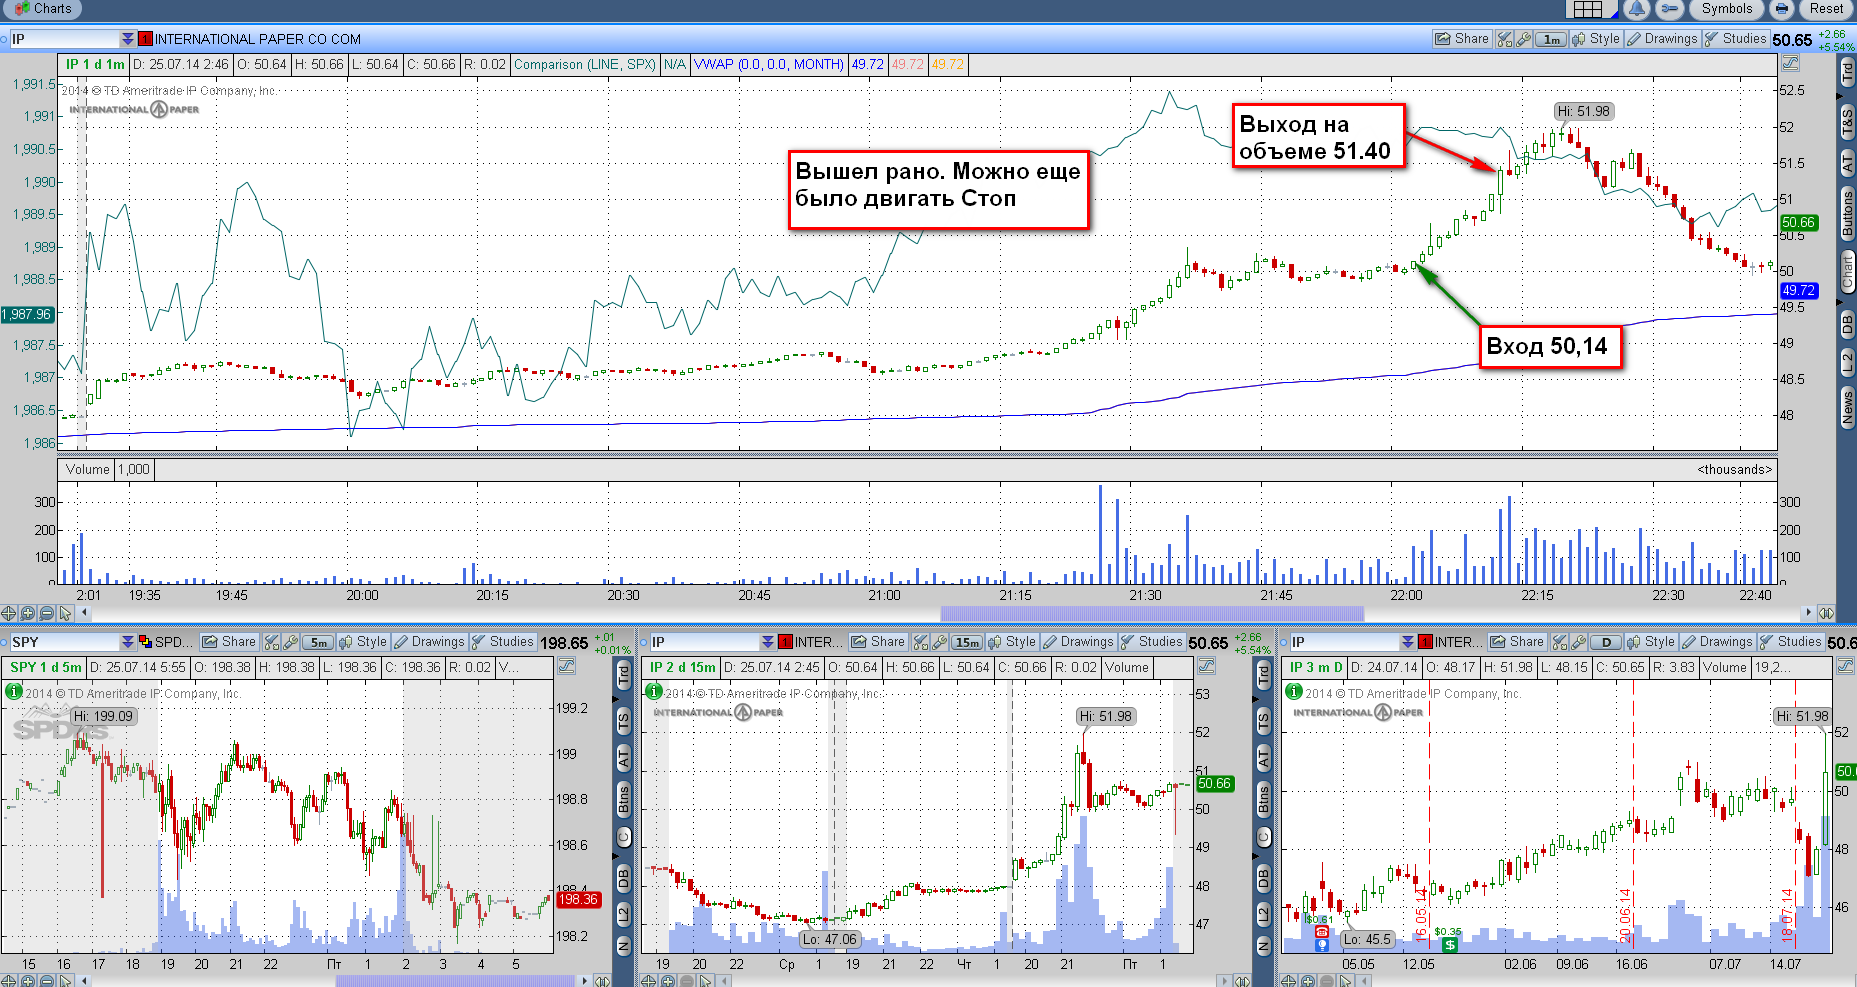Share the IP 15m chart
Viewport: 1857px width, 987px height.
tap(878, 642)
